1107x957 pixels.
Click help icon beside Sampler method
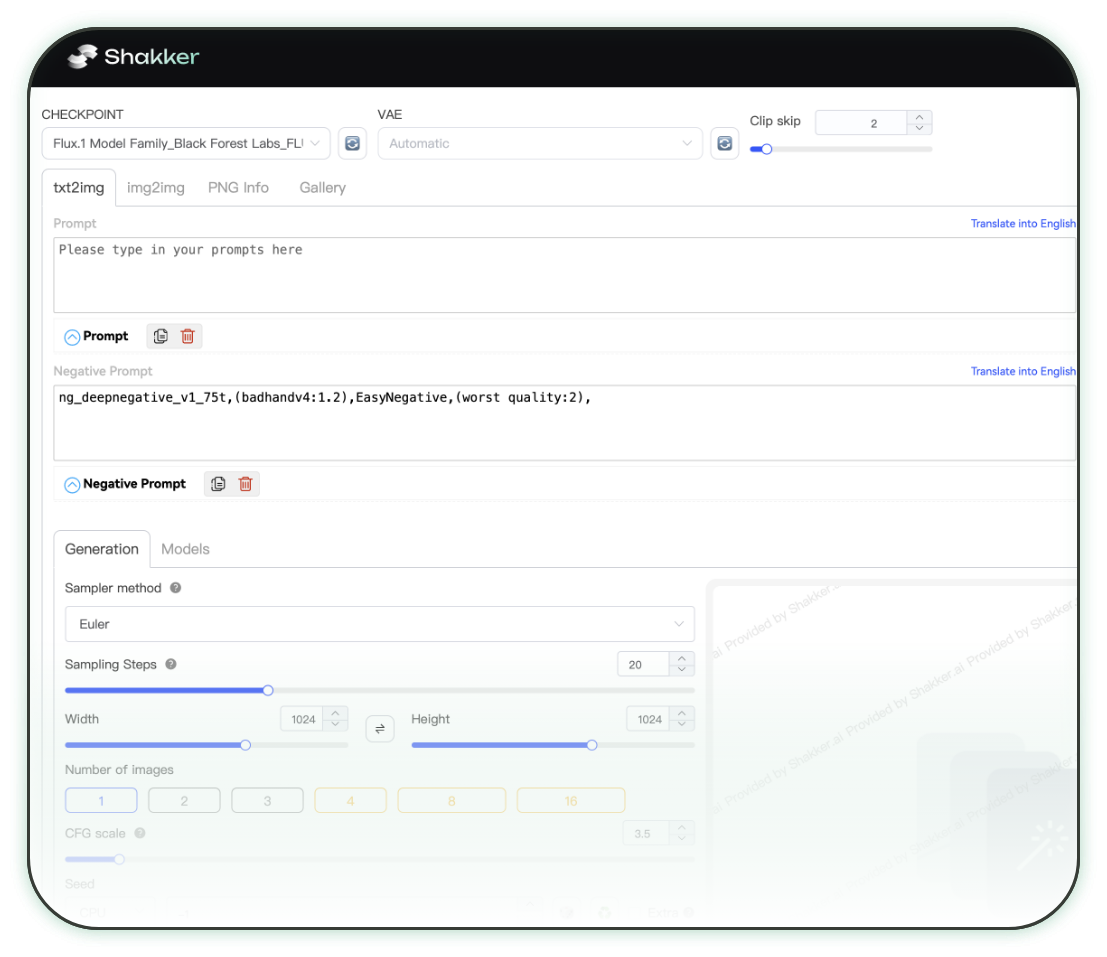(x=176, y=588)
